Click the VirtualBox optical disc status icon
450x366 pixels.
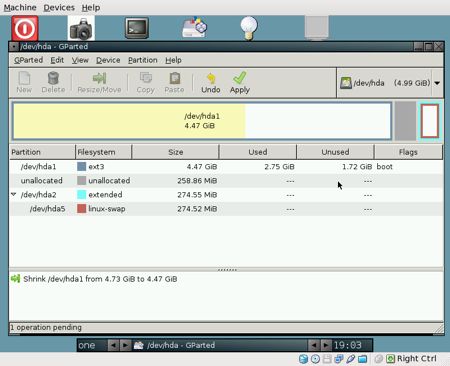tap(315, 359)
